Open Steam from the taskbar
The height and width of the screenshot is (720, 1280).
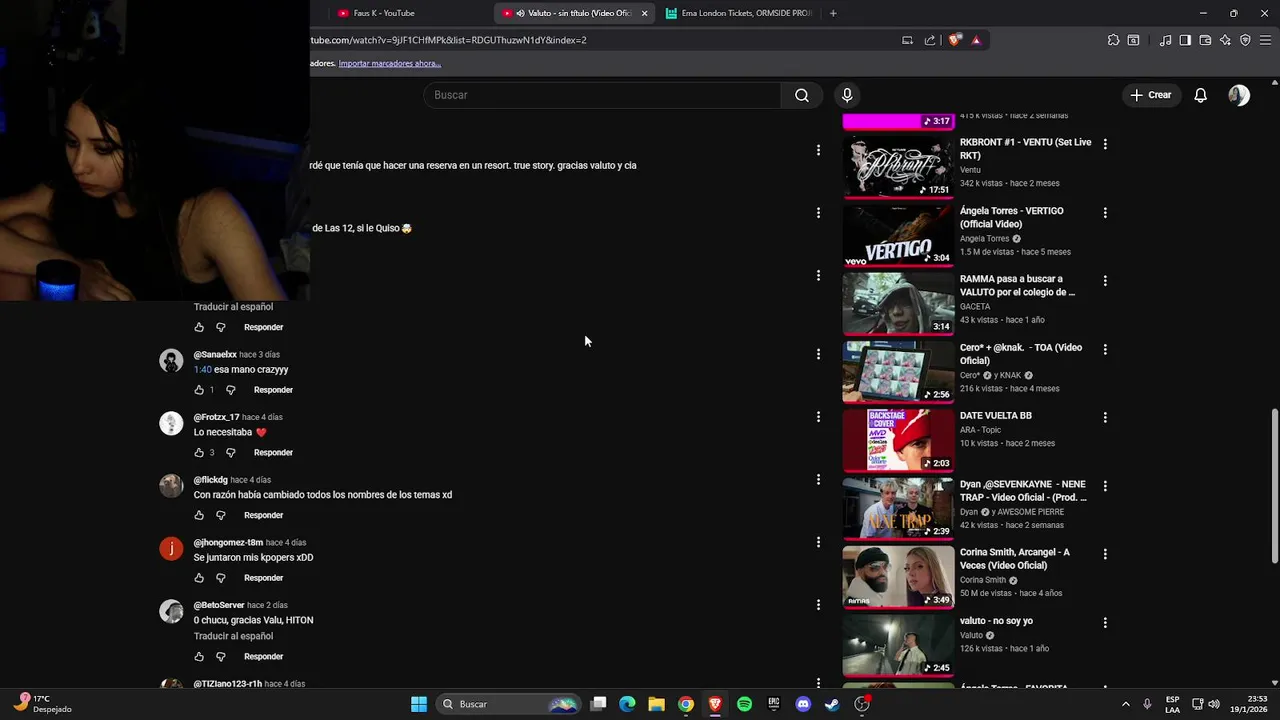coord(831,704)
